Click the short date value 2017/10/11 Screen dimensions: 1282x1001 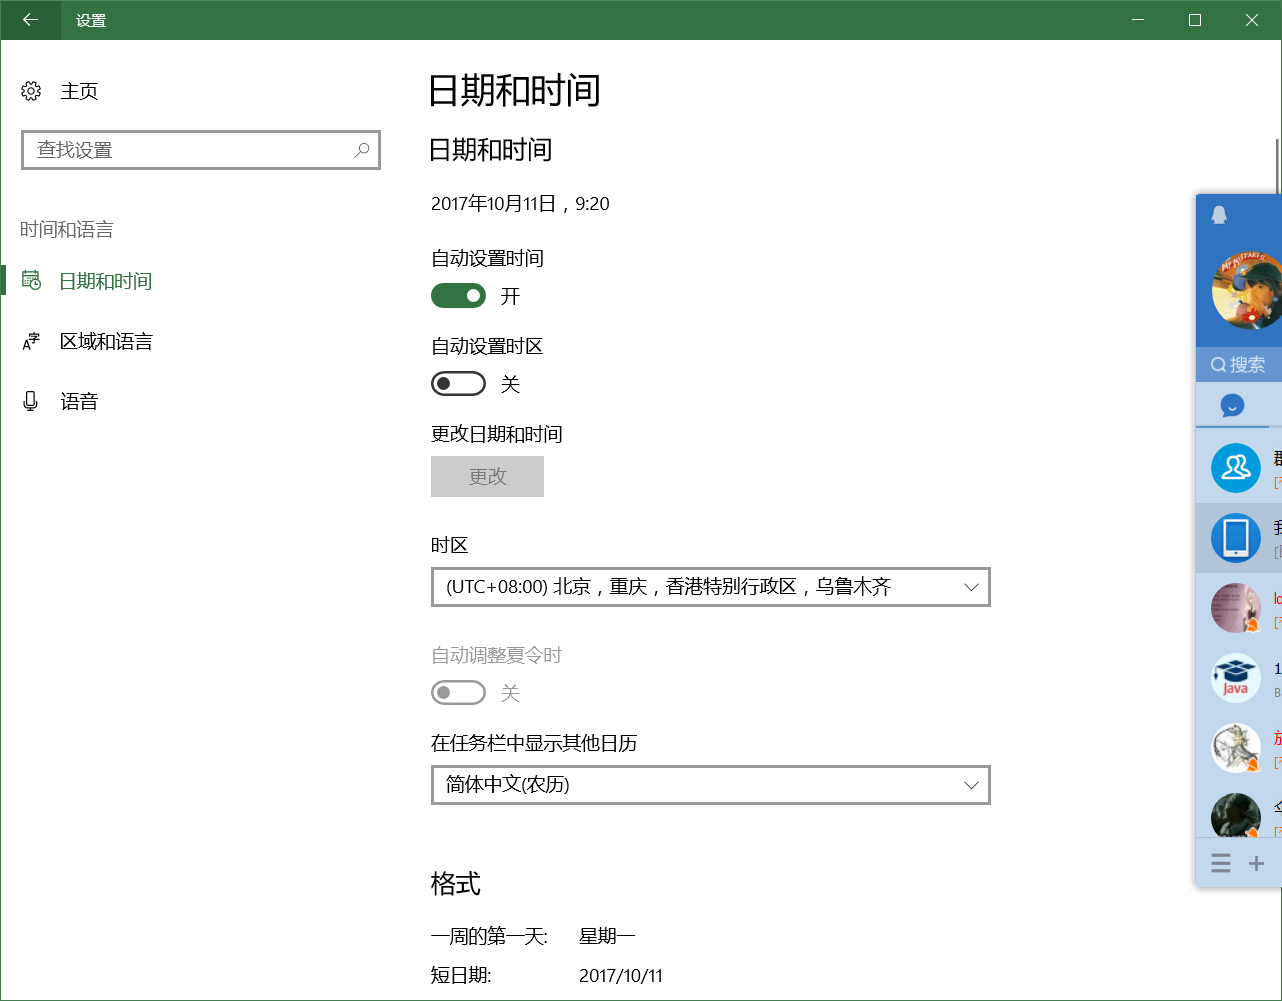coord(621,976)
